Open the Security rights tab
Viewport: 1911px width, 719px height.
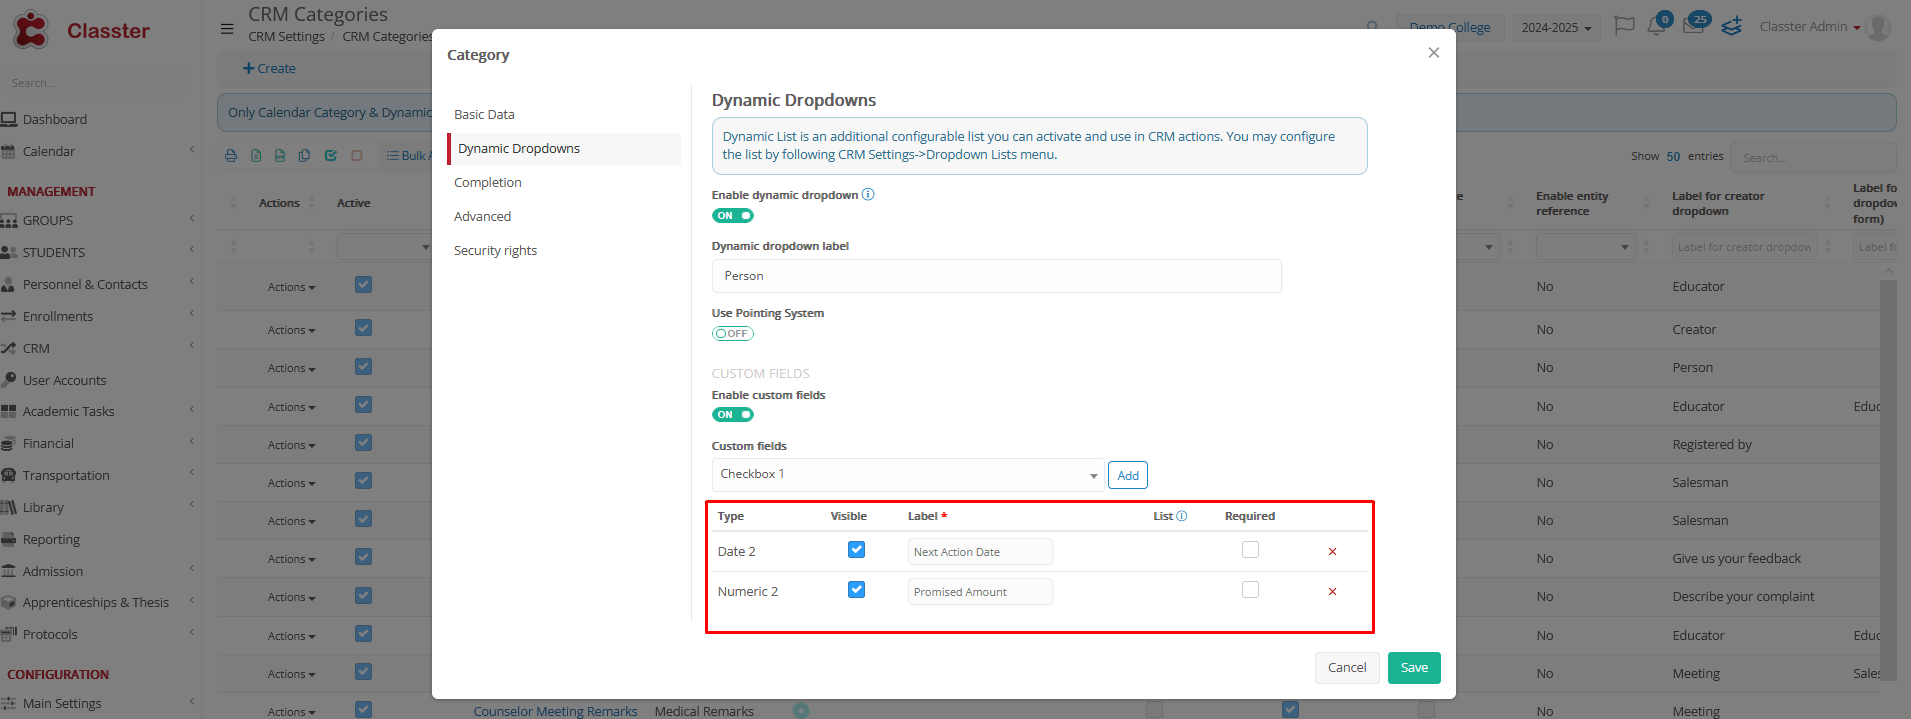tap(495, 251)
